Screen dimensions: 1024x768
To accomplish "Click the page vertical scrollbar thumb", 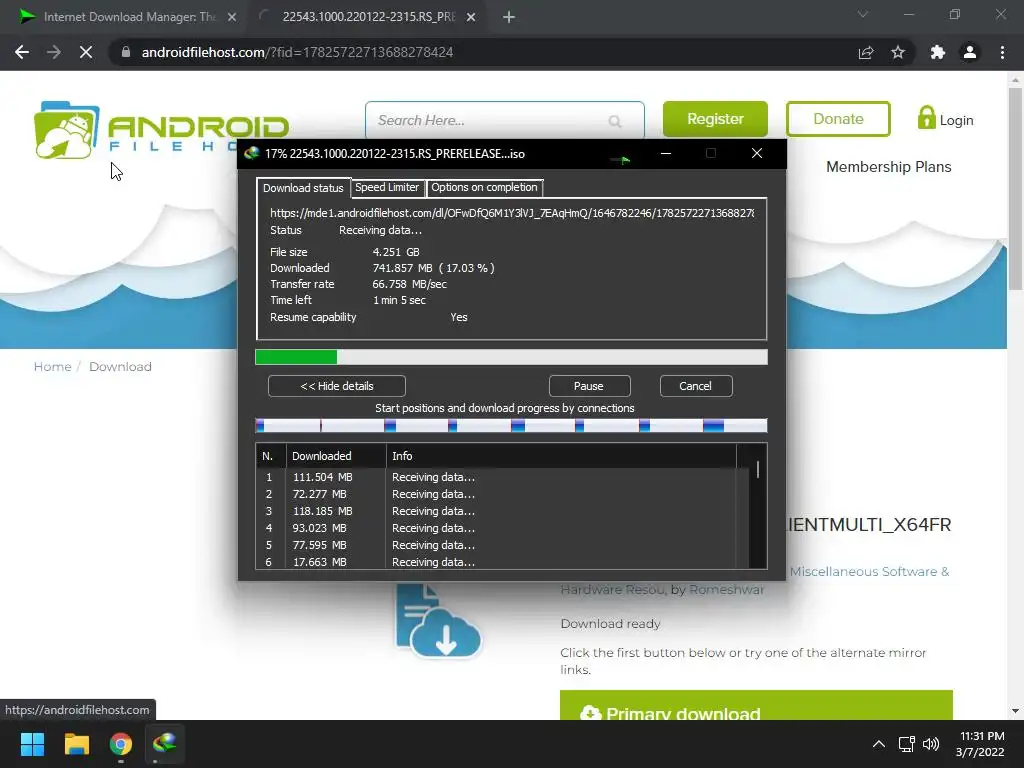I will (x=1015, y=189).
